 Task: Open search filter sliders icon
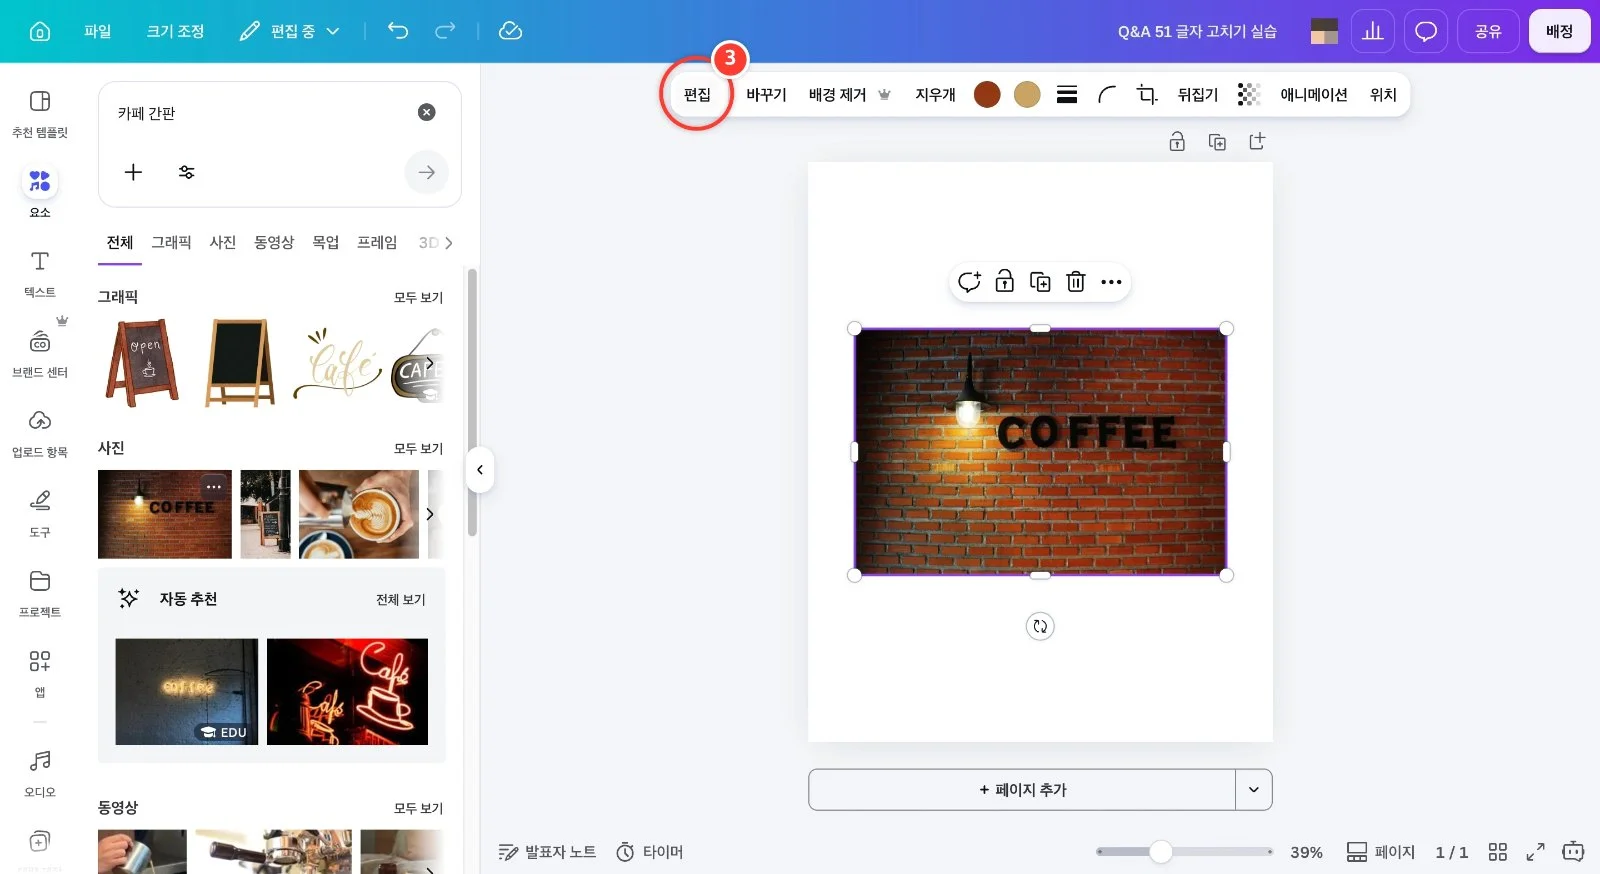pos(186,172)
